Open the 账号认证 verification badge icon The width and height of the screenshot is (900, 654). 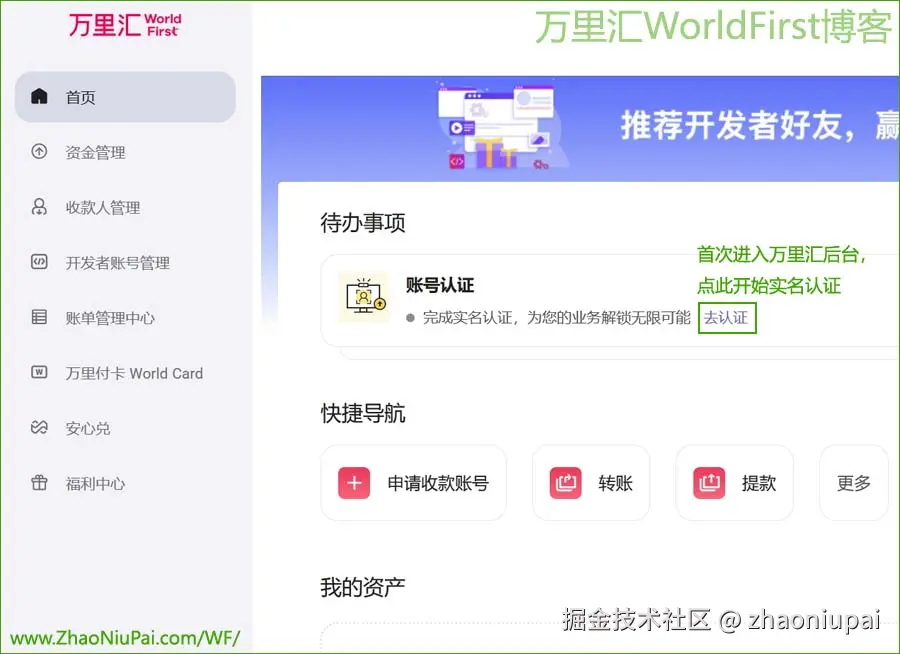pyautogui.click(x=364, y=297)
